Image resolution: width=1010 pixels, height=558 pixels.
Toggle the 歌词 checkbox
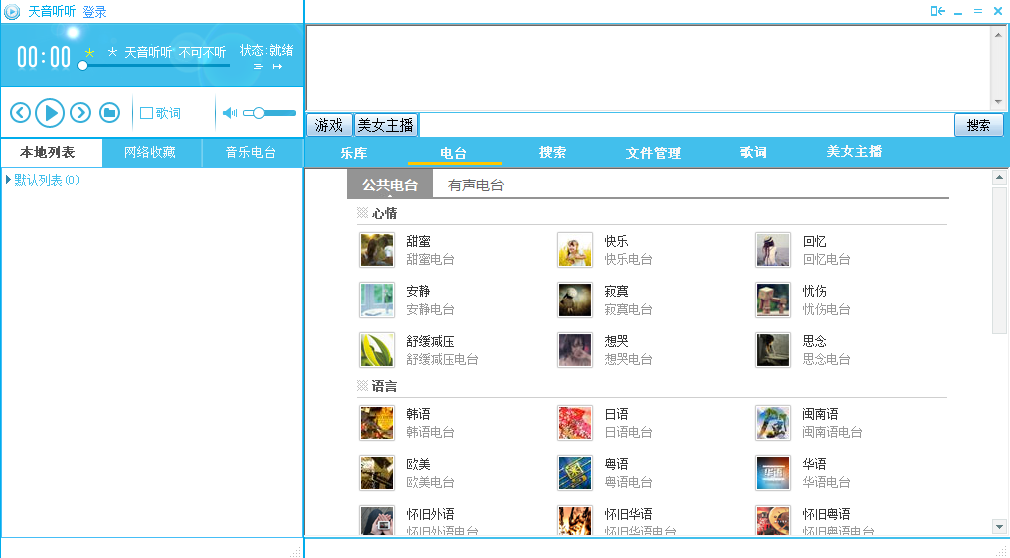pyautogui.click(x=146, y=113)
